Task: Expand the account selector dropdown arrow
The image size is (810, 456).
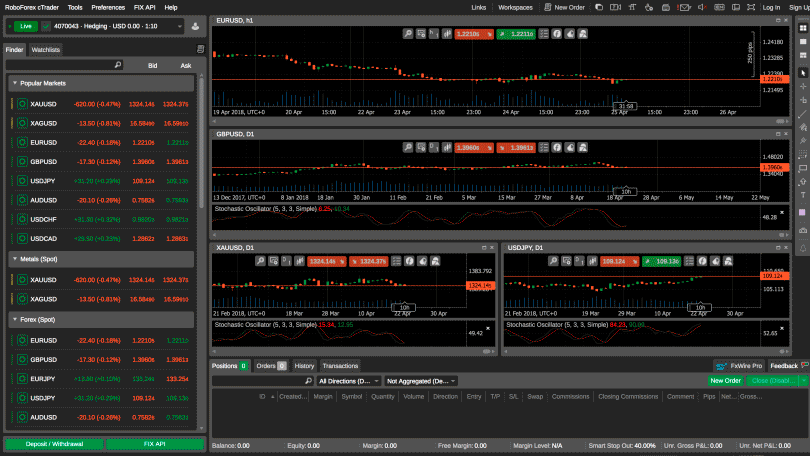Action: (178, 26)
